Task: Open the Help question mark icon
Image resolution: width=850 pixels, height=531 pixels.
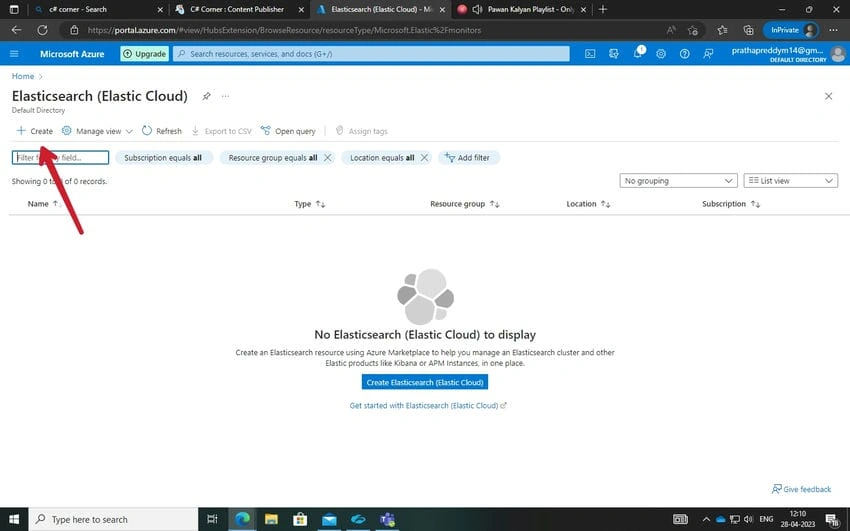Action: [x=685, y=54]
